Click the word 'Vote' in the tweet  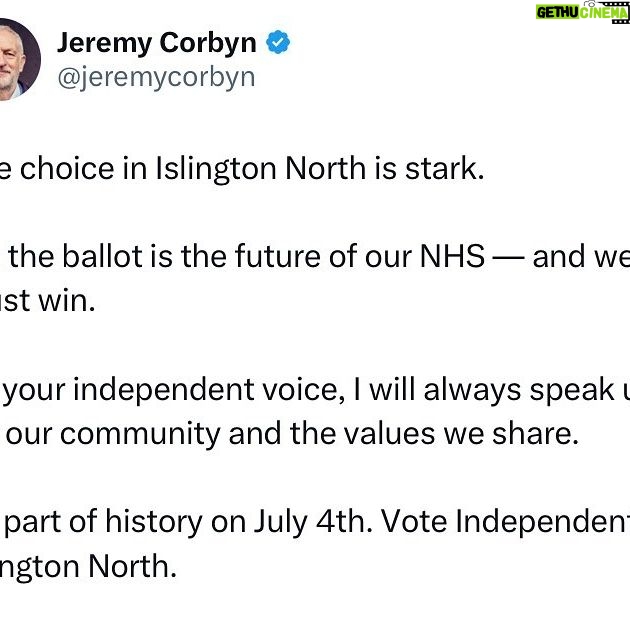(x=414, y=522)
